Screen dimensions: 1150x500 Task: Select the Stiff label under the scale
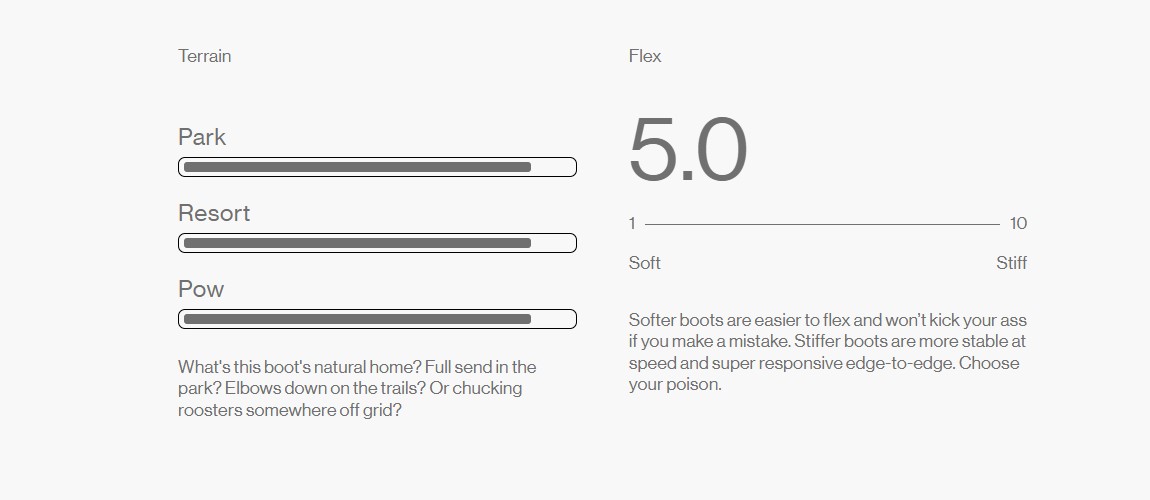pyautogui.click(x=1011, y=263)
